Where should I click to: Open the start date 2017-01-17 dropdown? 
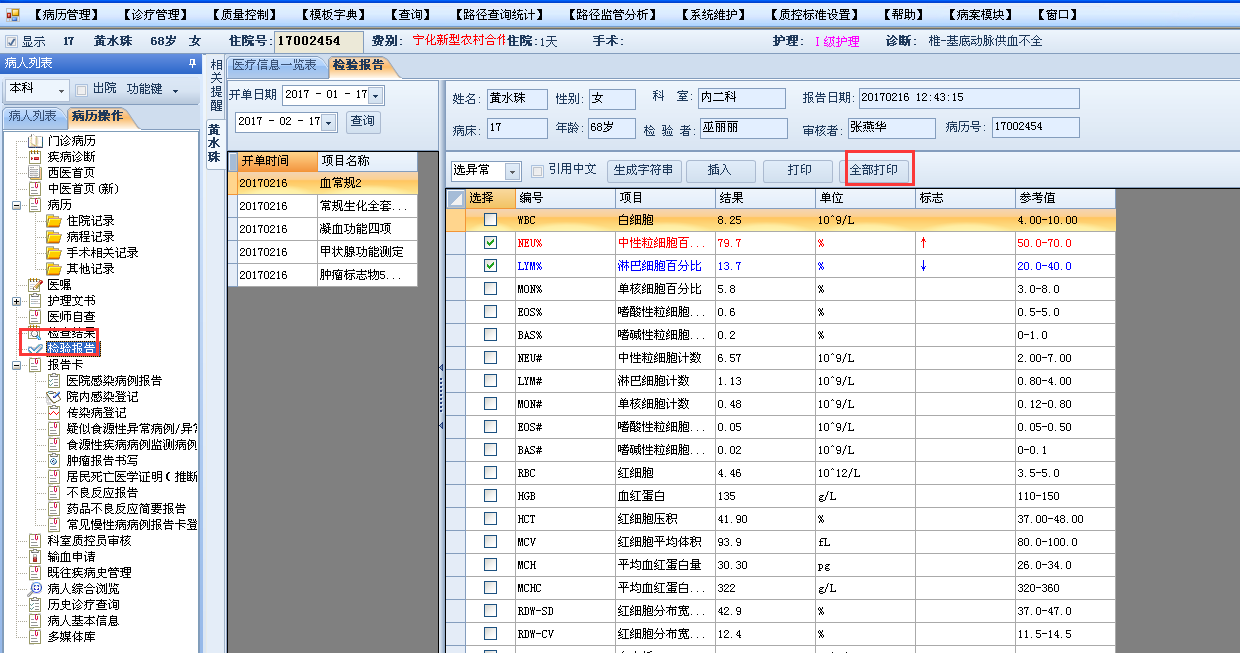(x=375, y=95)
